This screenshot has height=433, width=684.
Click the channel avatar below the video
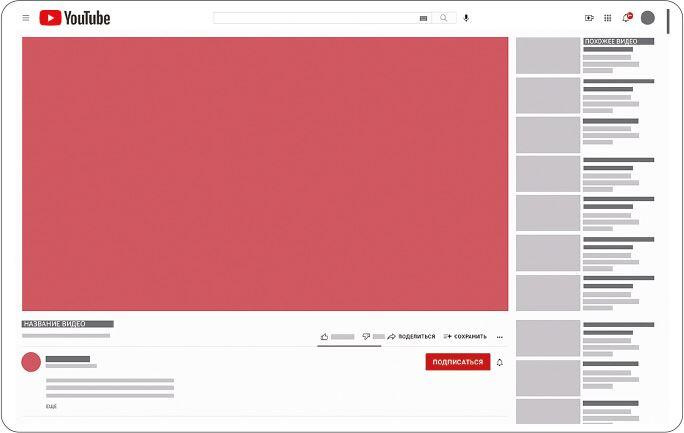coord(31,362)
